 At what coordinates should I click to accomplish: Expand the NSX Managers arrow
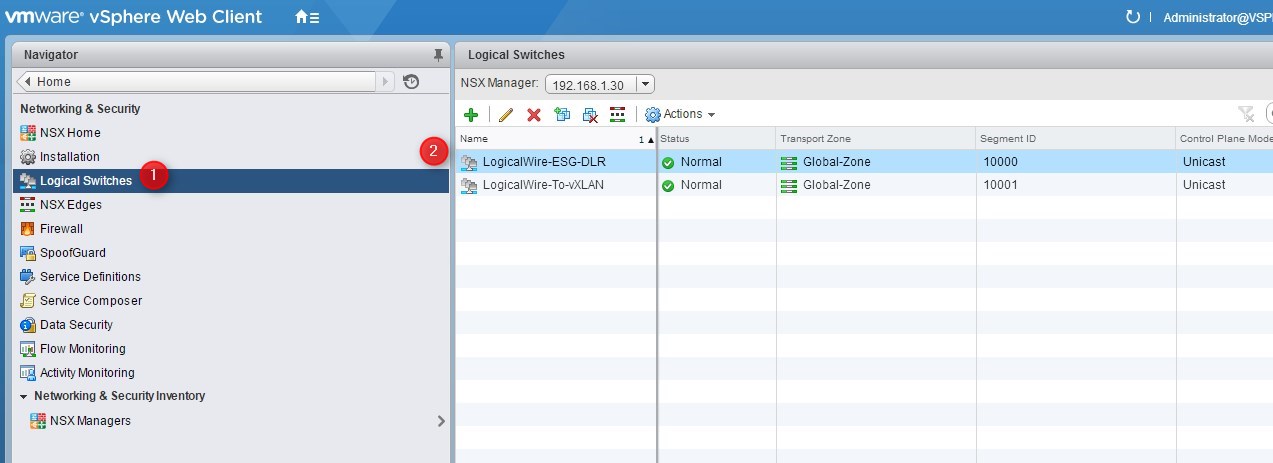coord(440,421)
